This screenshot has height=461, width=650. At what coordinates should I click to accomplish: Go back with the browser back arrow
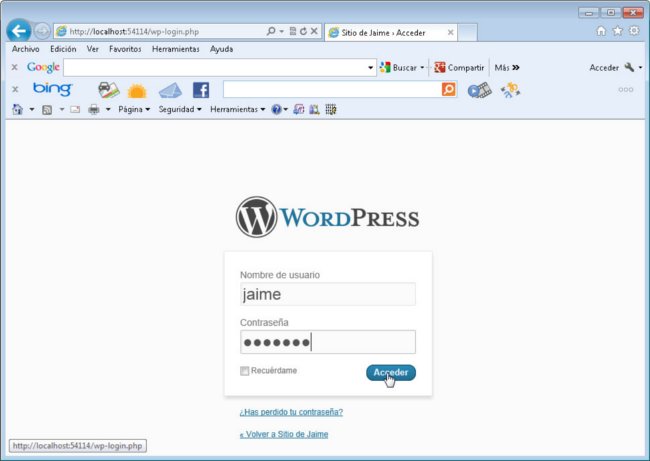tap(19, 31)
